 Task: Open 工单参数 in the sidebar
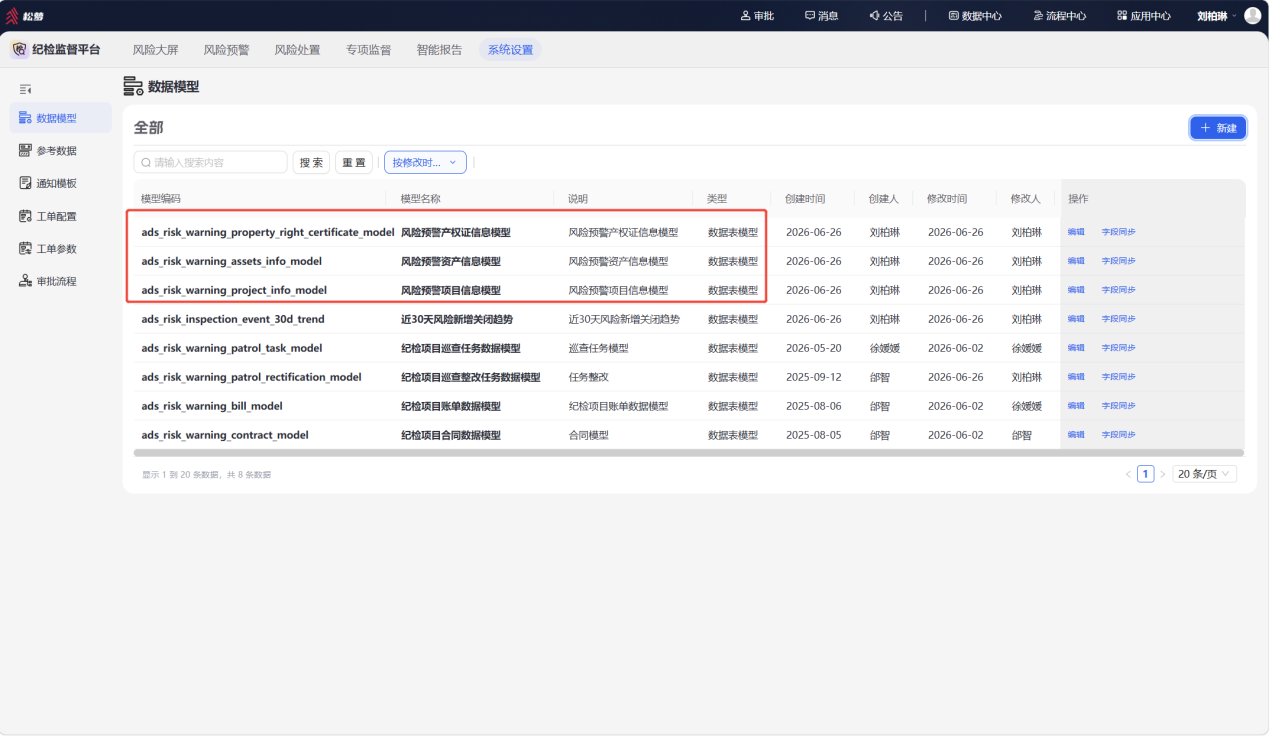60,249
